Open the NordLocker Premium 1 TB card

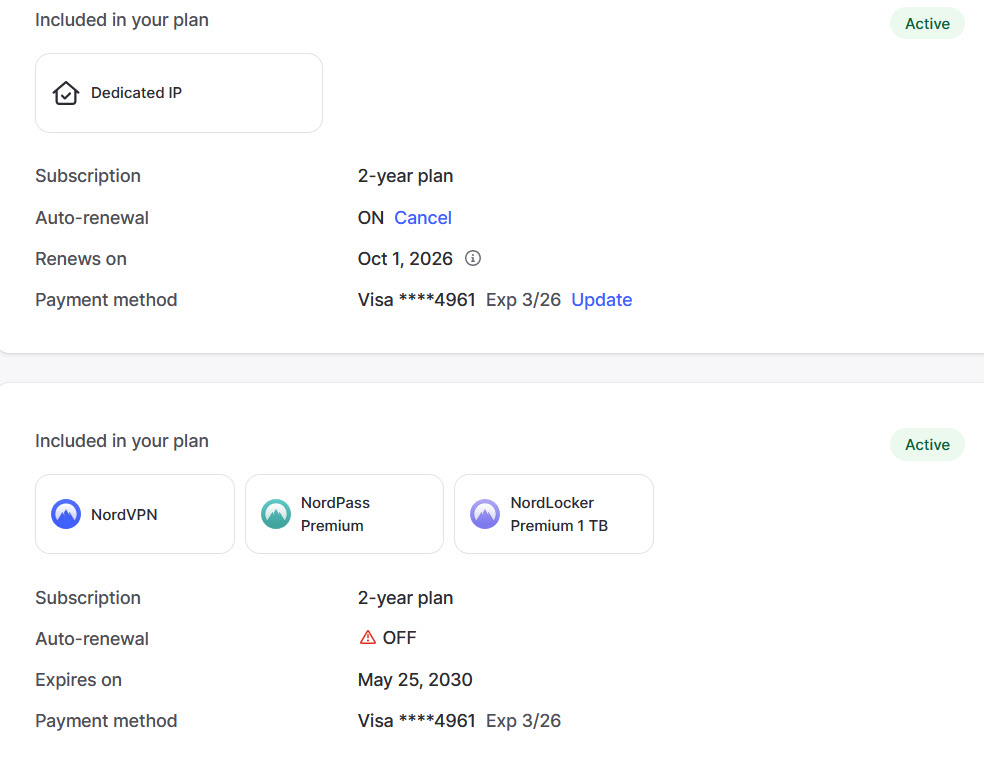[554, 514]
